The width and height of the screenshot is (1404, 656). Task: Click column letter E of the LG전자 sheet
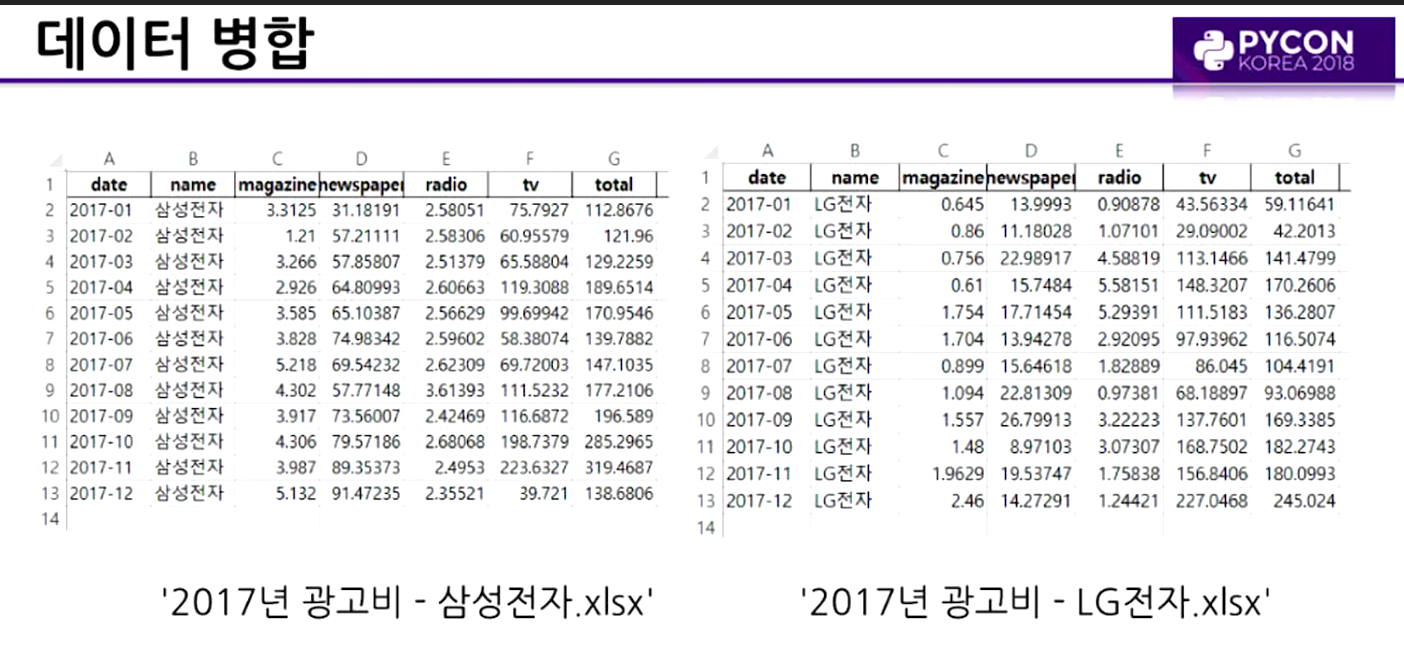1119,151
